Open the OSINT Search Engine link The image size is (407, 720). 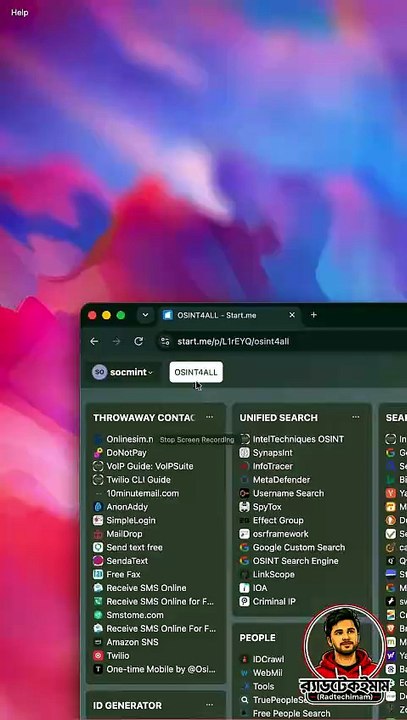point(295,561)
